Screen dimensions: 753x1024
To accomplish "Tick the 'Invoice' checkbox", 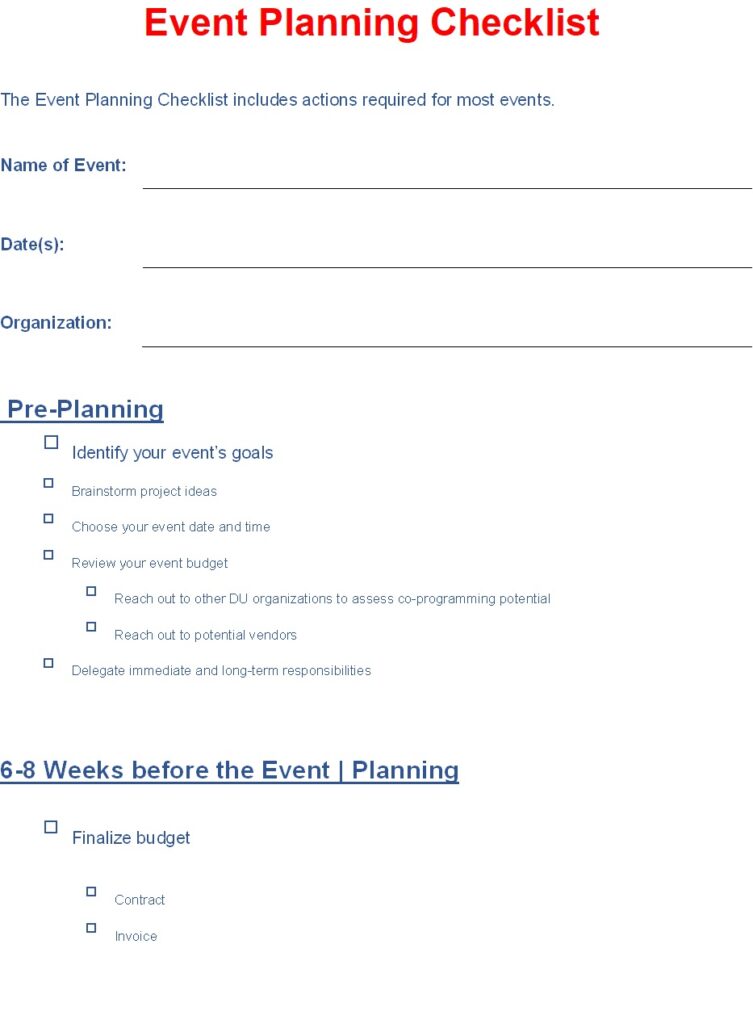I will 91,928.
